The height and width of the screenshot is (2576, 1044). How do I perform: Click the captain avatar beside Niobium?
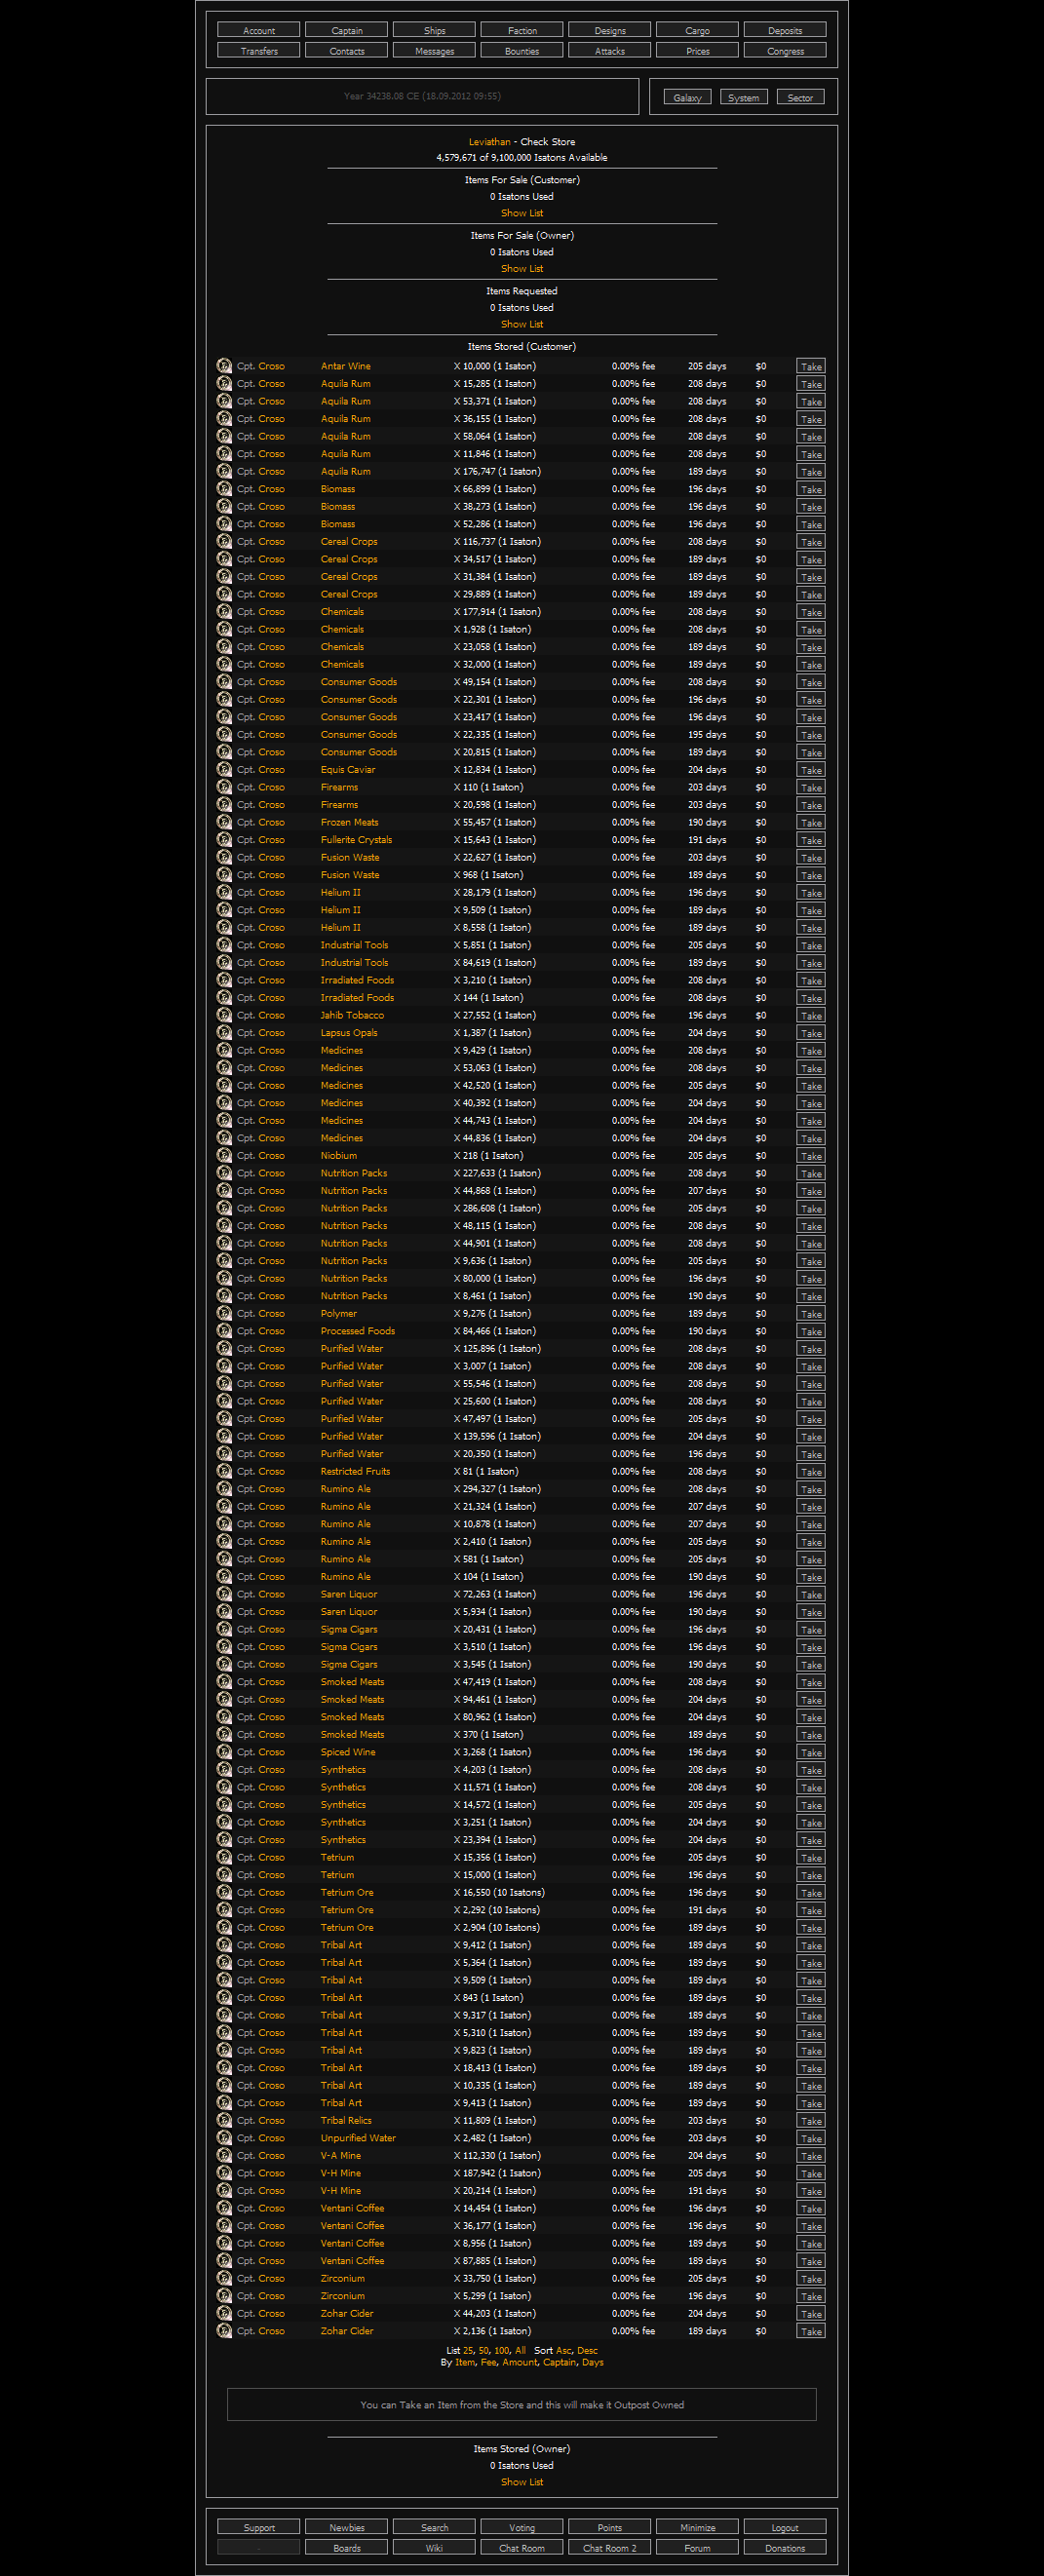(x=224, y=1156)
